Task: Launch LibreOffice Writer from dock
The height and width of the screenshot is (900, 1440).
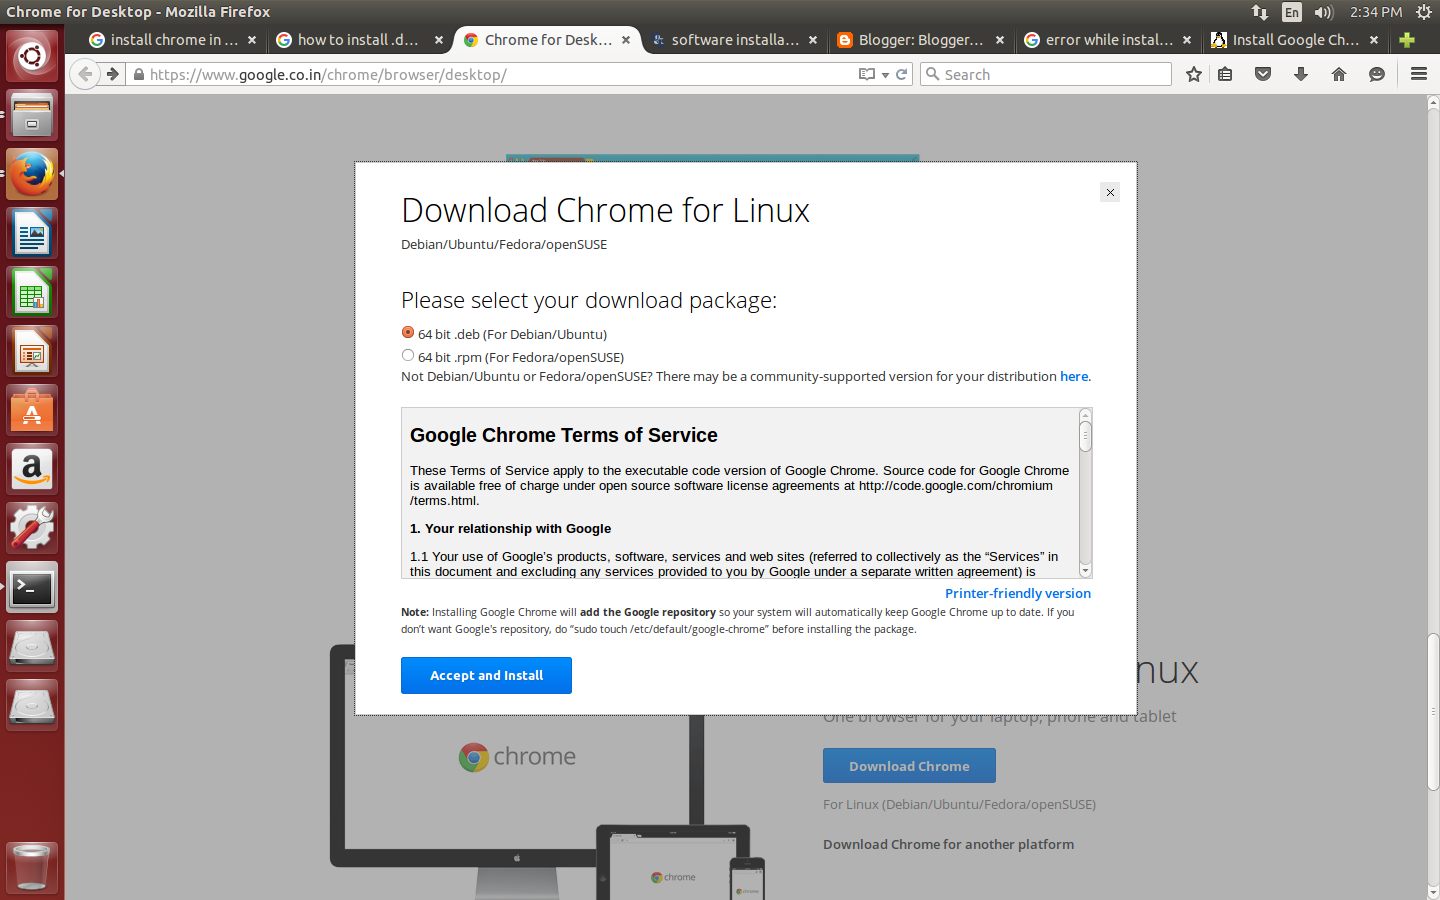Action: click(x=32, y=233)
